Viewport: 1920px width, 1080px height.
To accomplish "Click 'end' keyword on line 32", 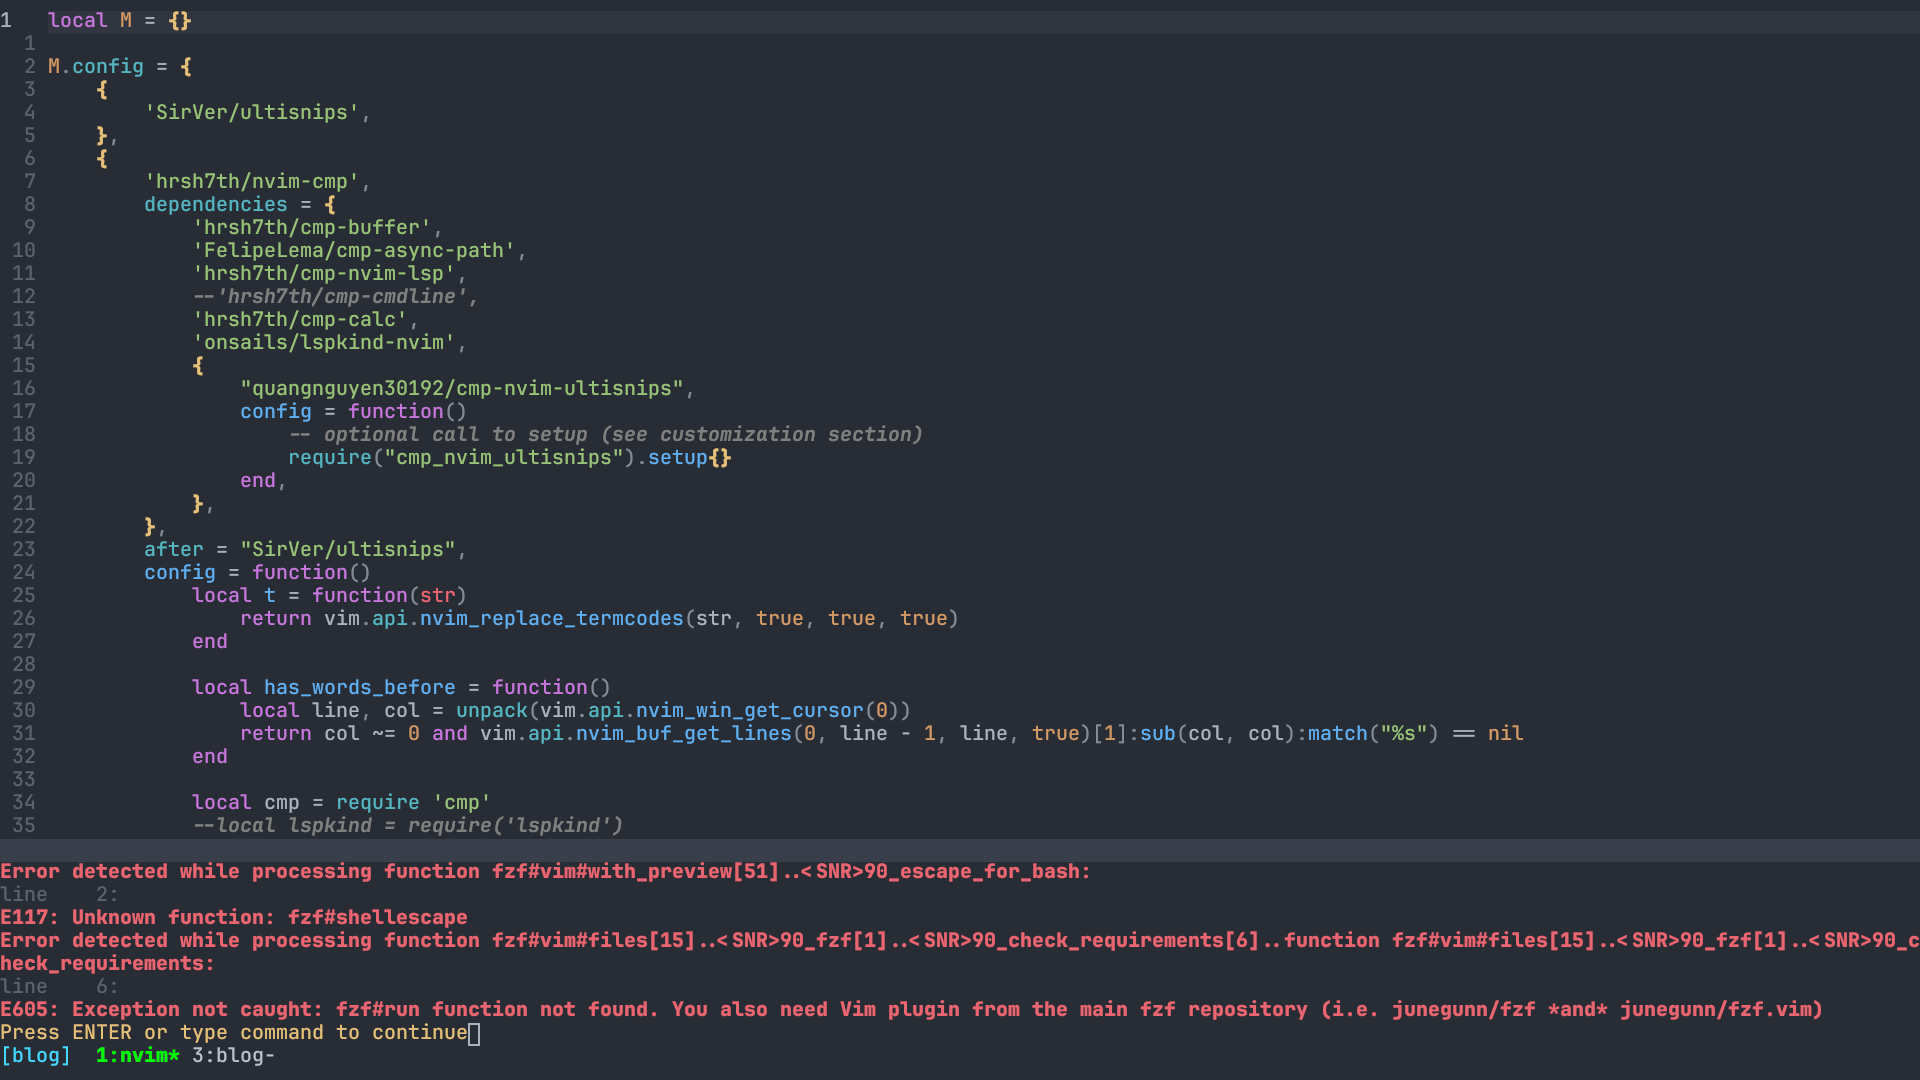I will point(210,756).
